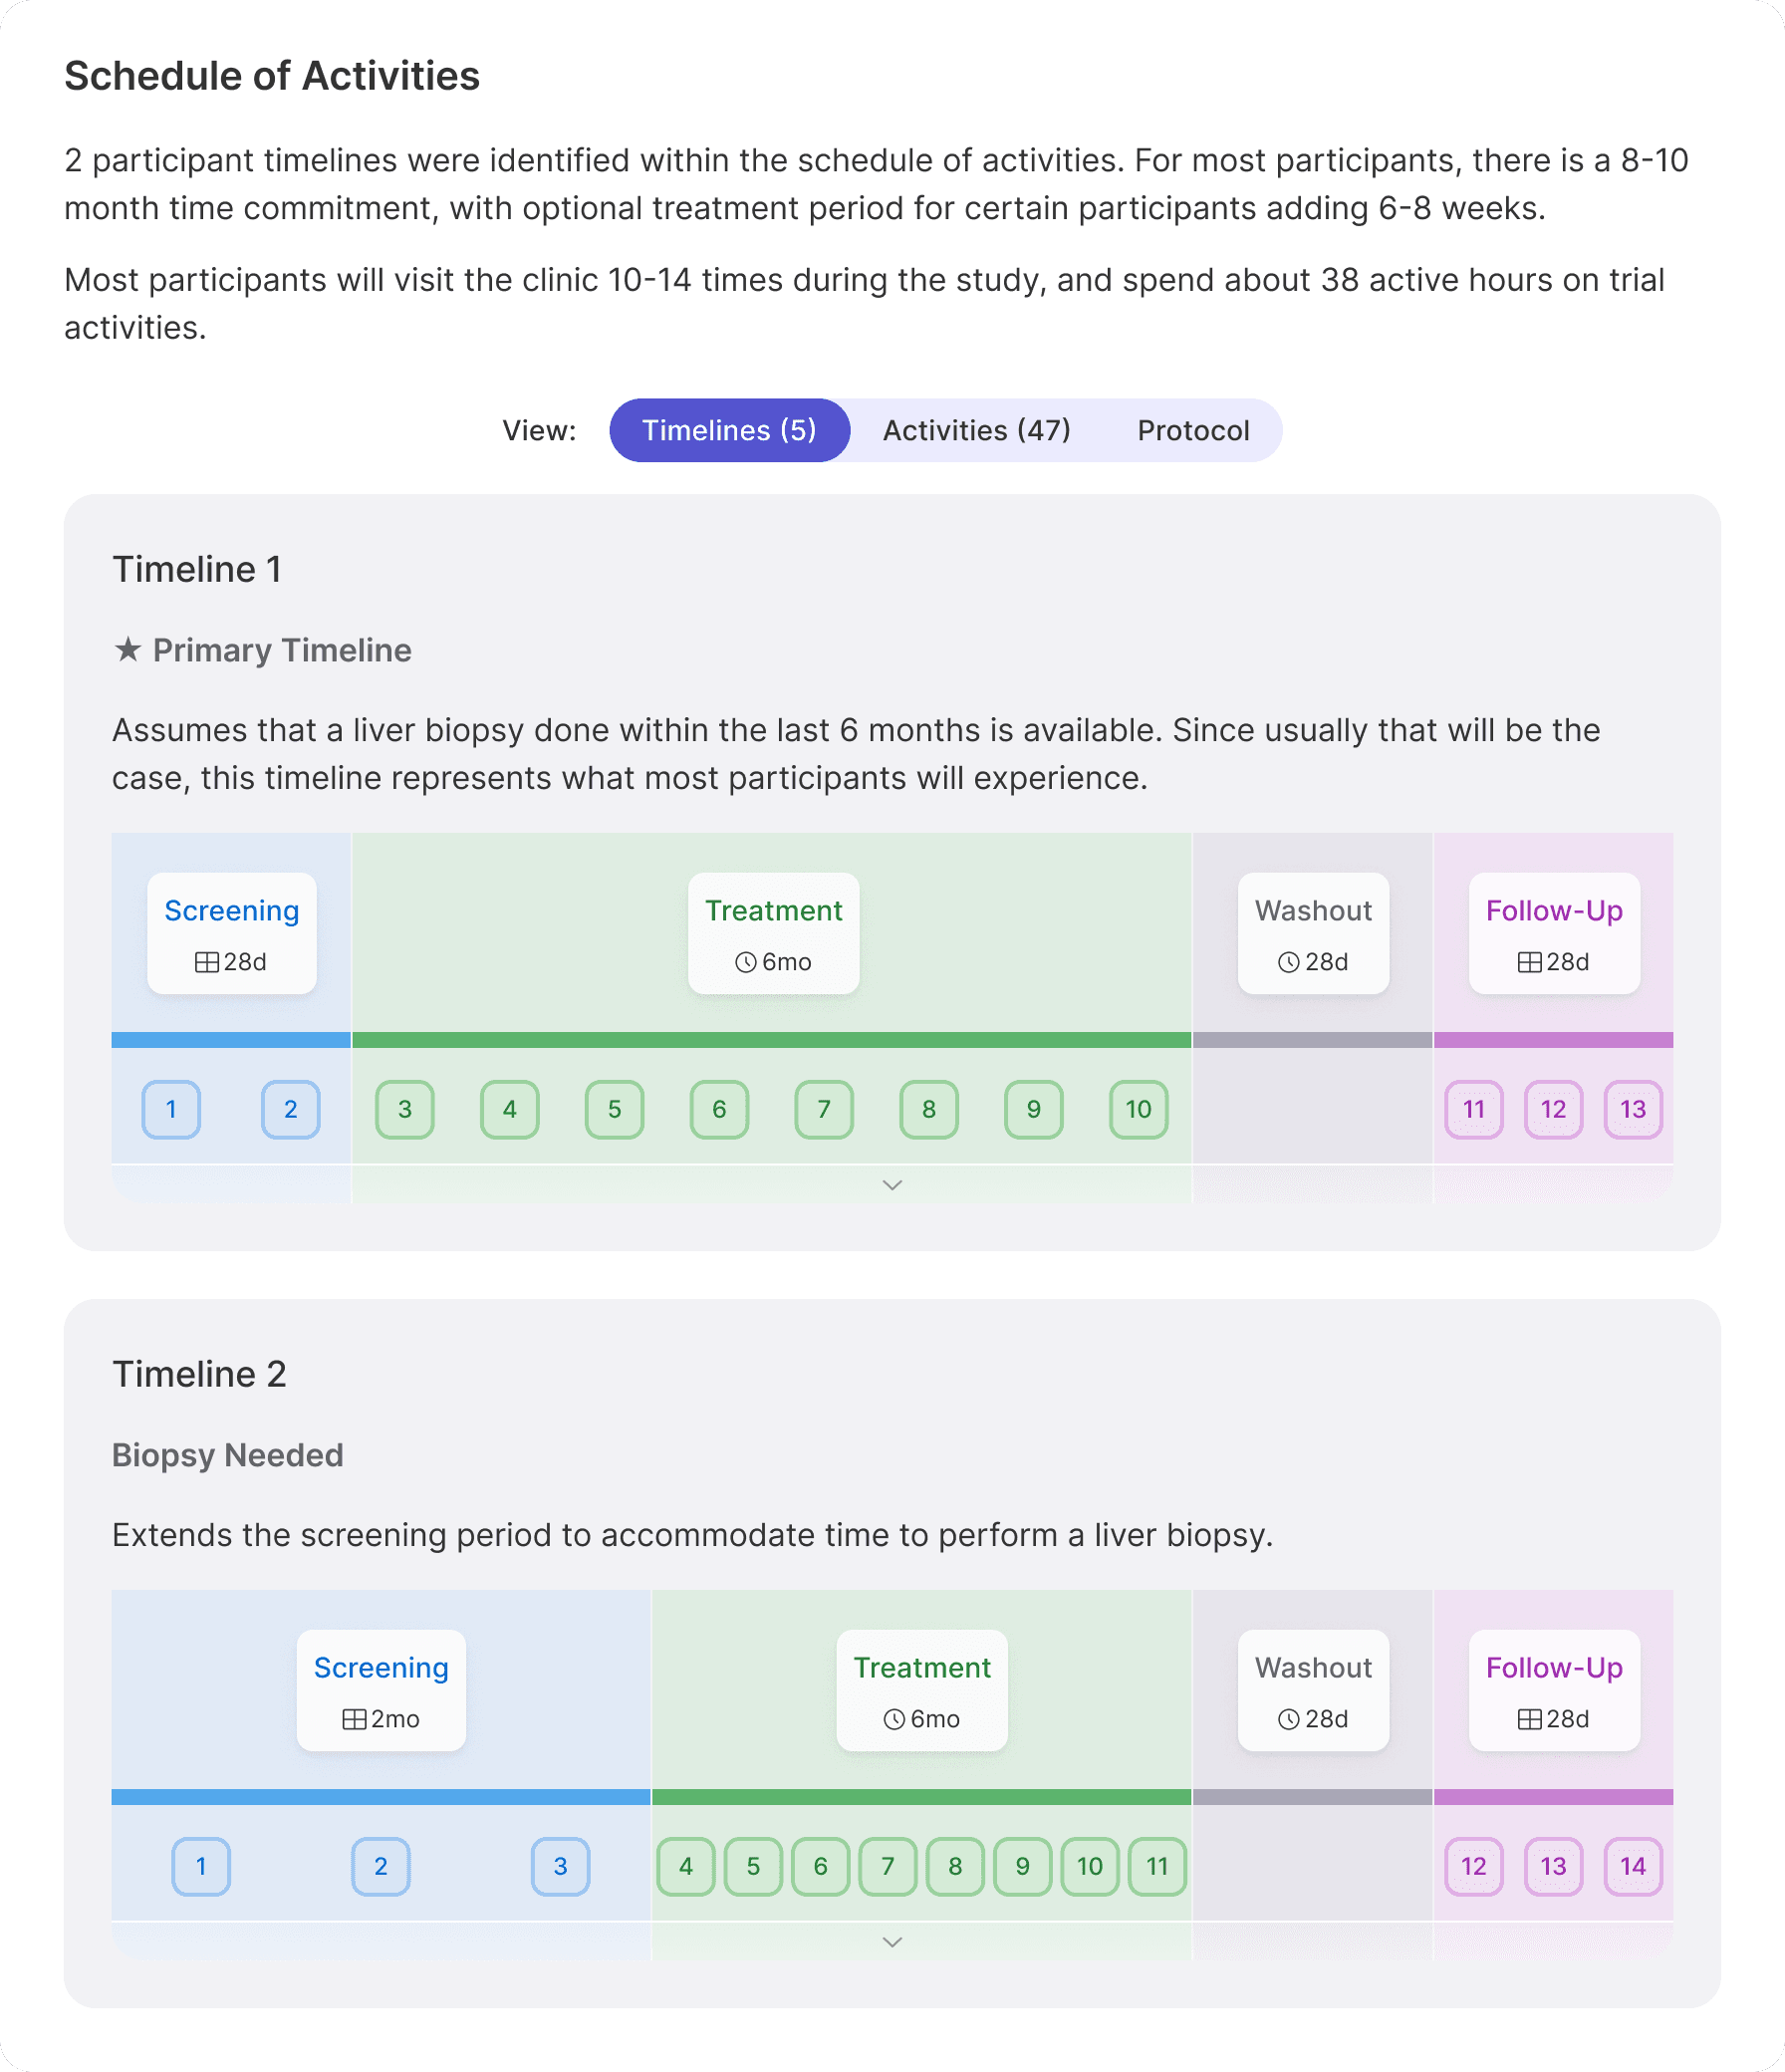Open visit 13 in Timeline 1 Follow-Up

1632,1110
